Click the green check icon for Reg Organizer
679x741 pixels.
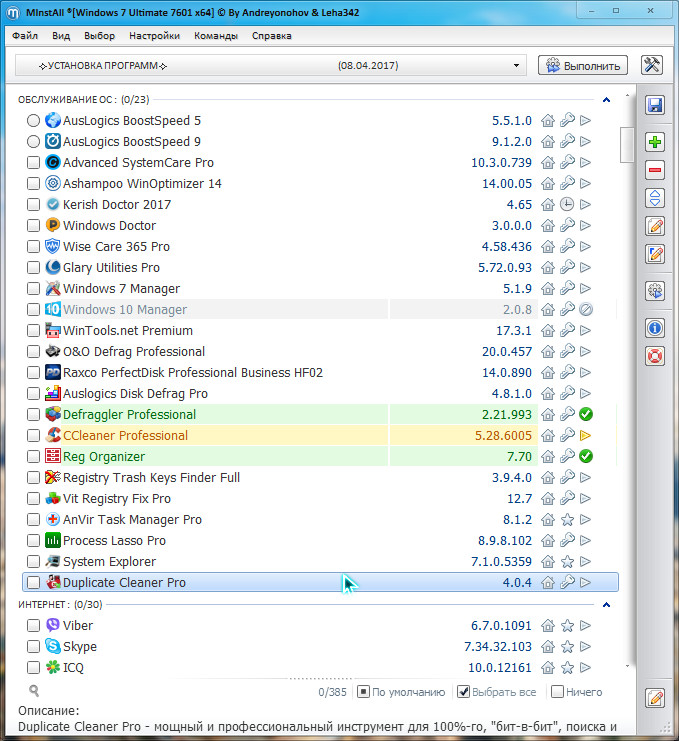point(586,457)
